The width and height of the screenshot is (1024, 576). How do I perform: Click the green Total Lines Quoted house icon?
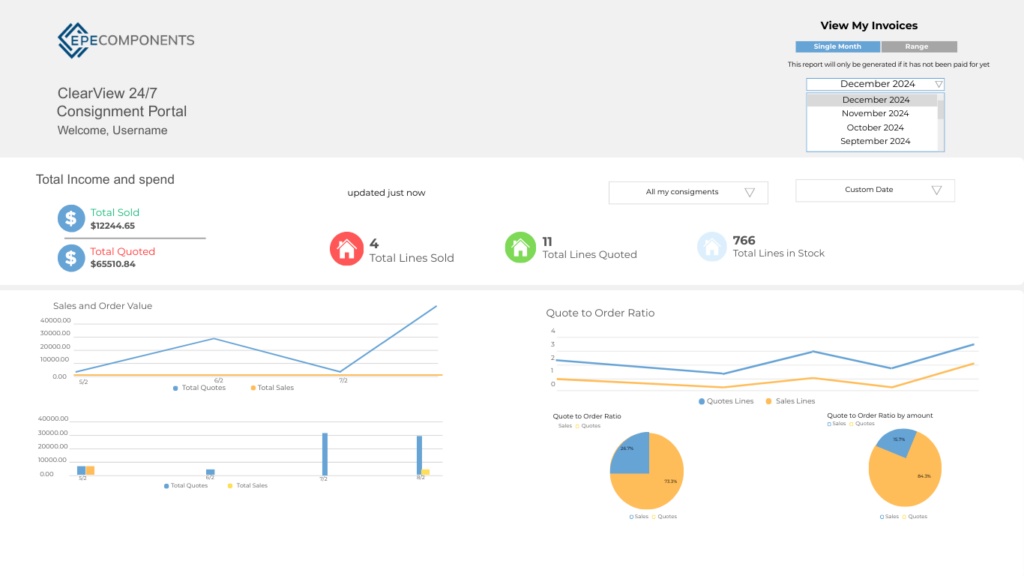coord(520,247)
